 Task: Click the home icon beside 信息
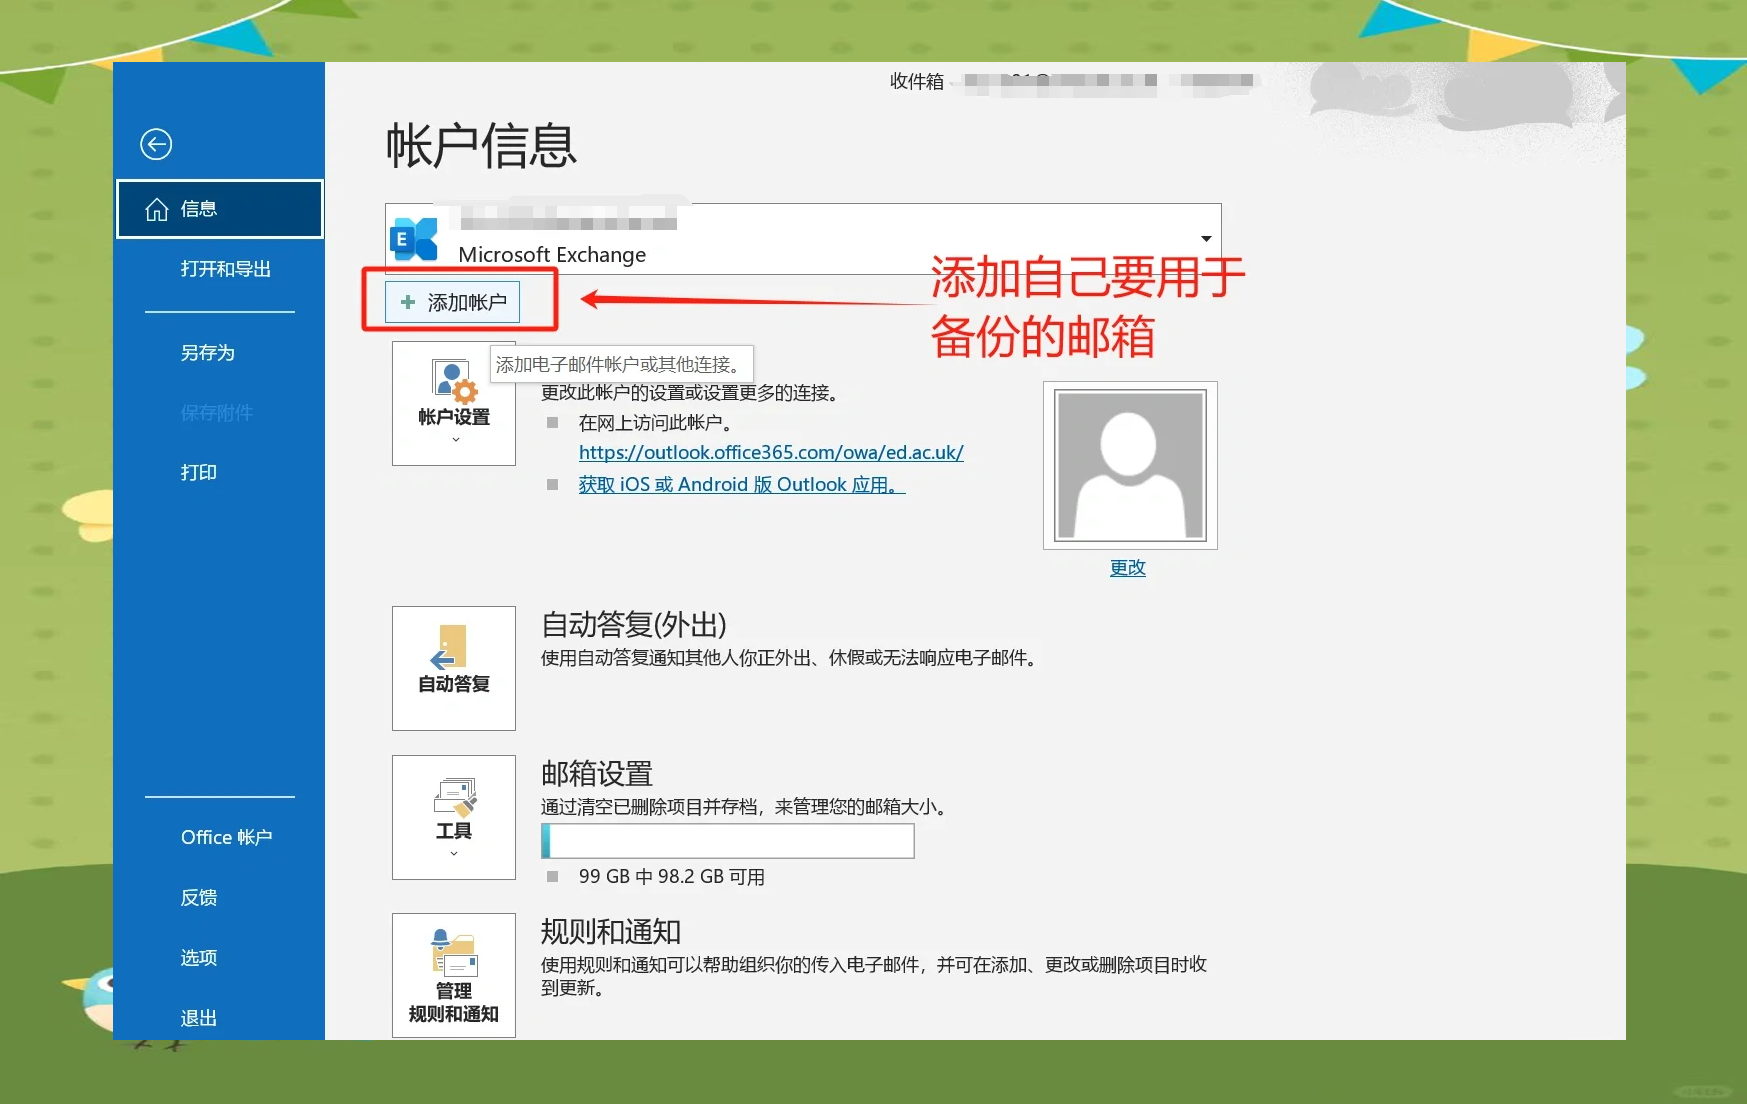coord(157,209)
